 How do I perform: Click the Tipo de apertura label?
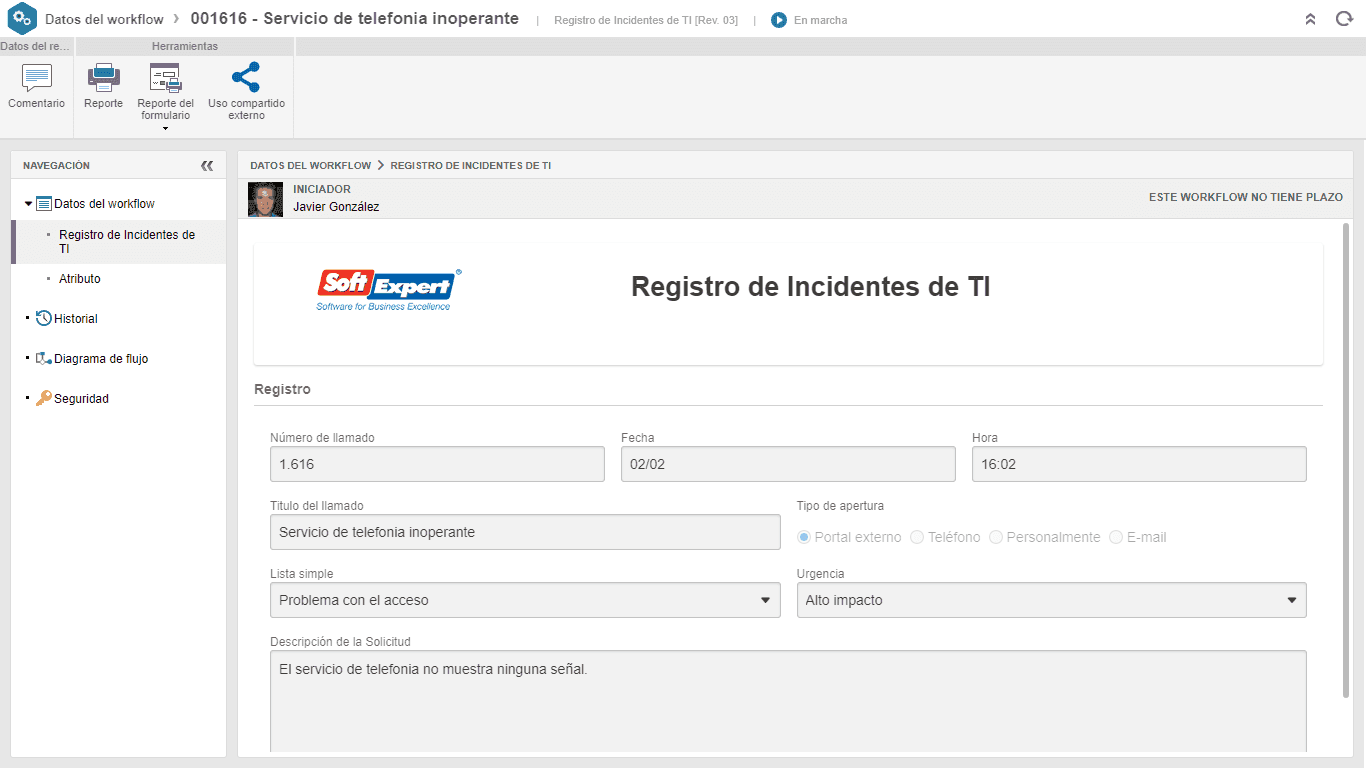[840, 506]
